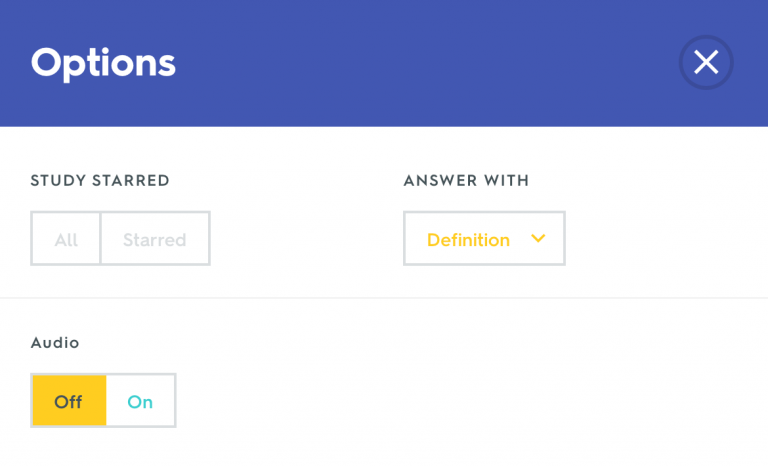The width and height of the screenshot is (768, 466).
Task: Select the yellow Off audio segment
Action: coord(69,400)
